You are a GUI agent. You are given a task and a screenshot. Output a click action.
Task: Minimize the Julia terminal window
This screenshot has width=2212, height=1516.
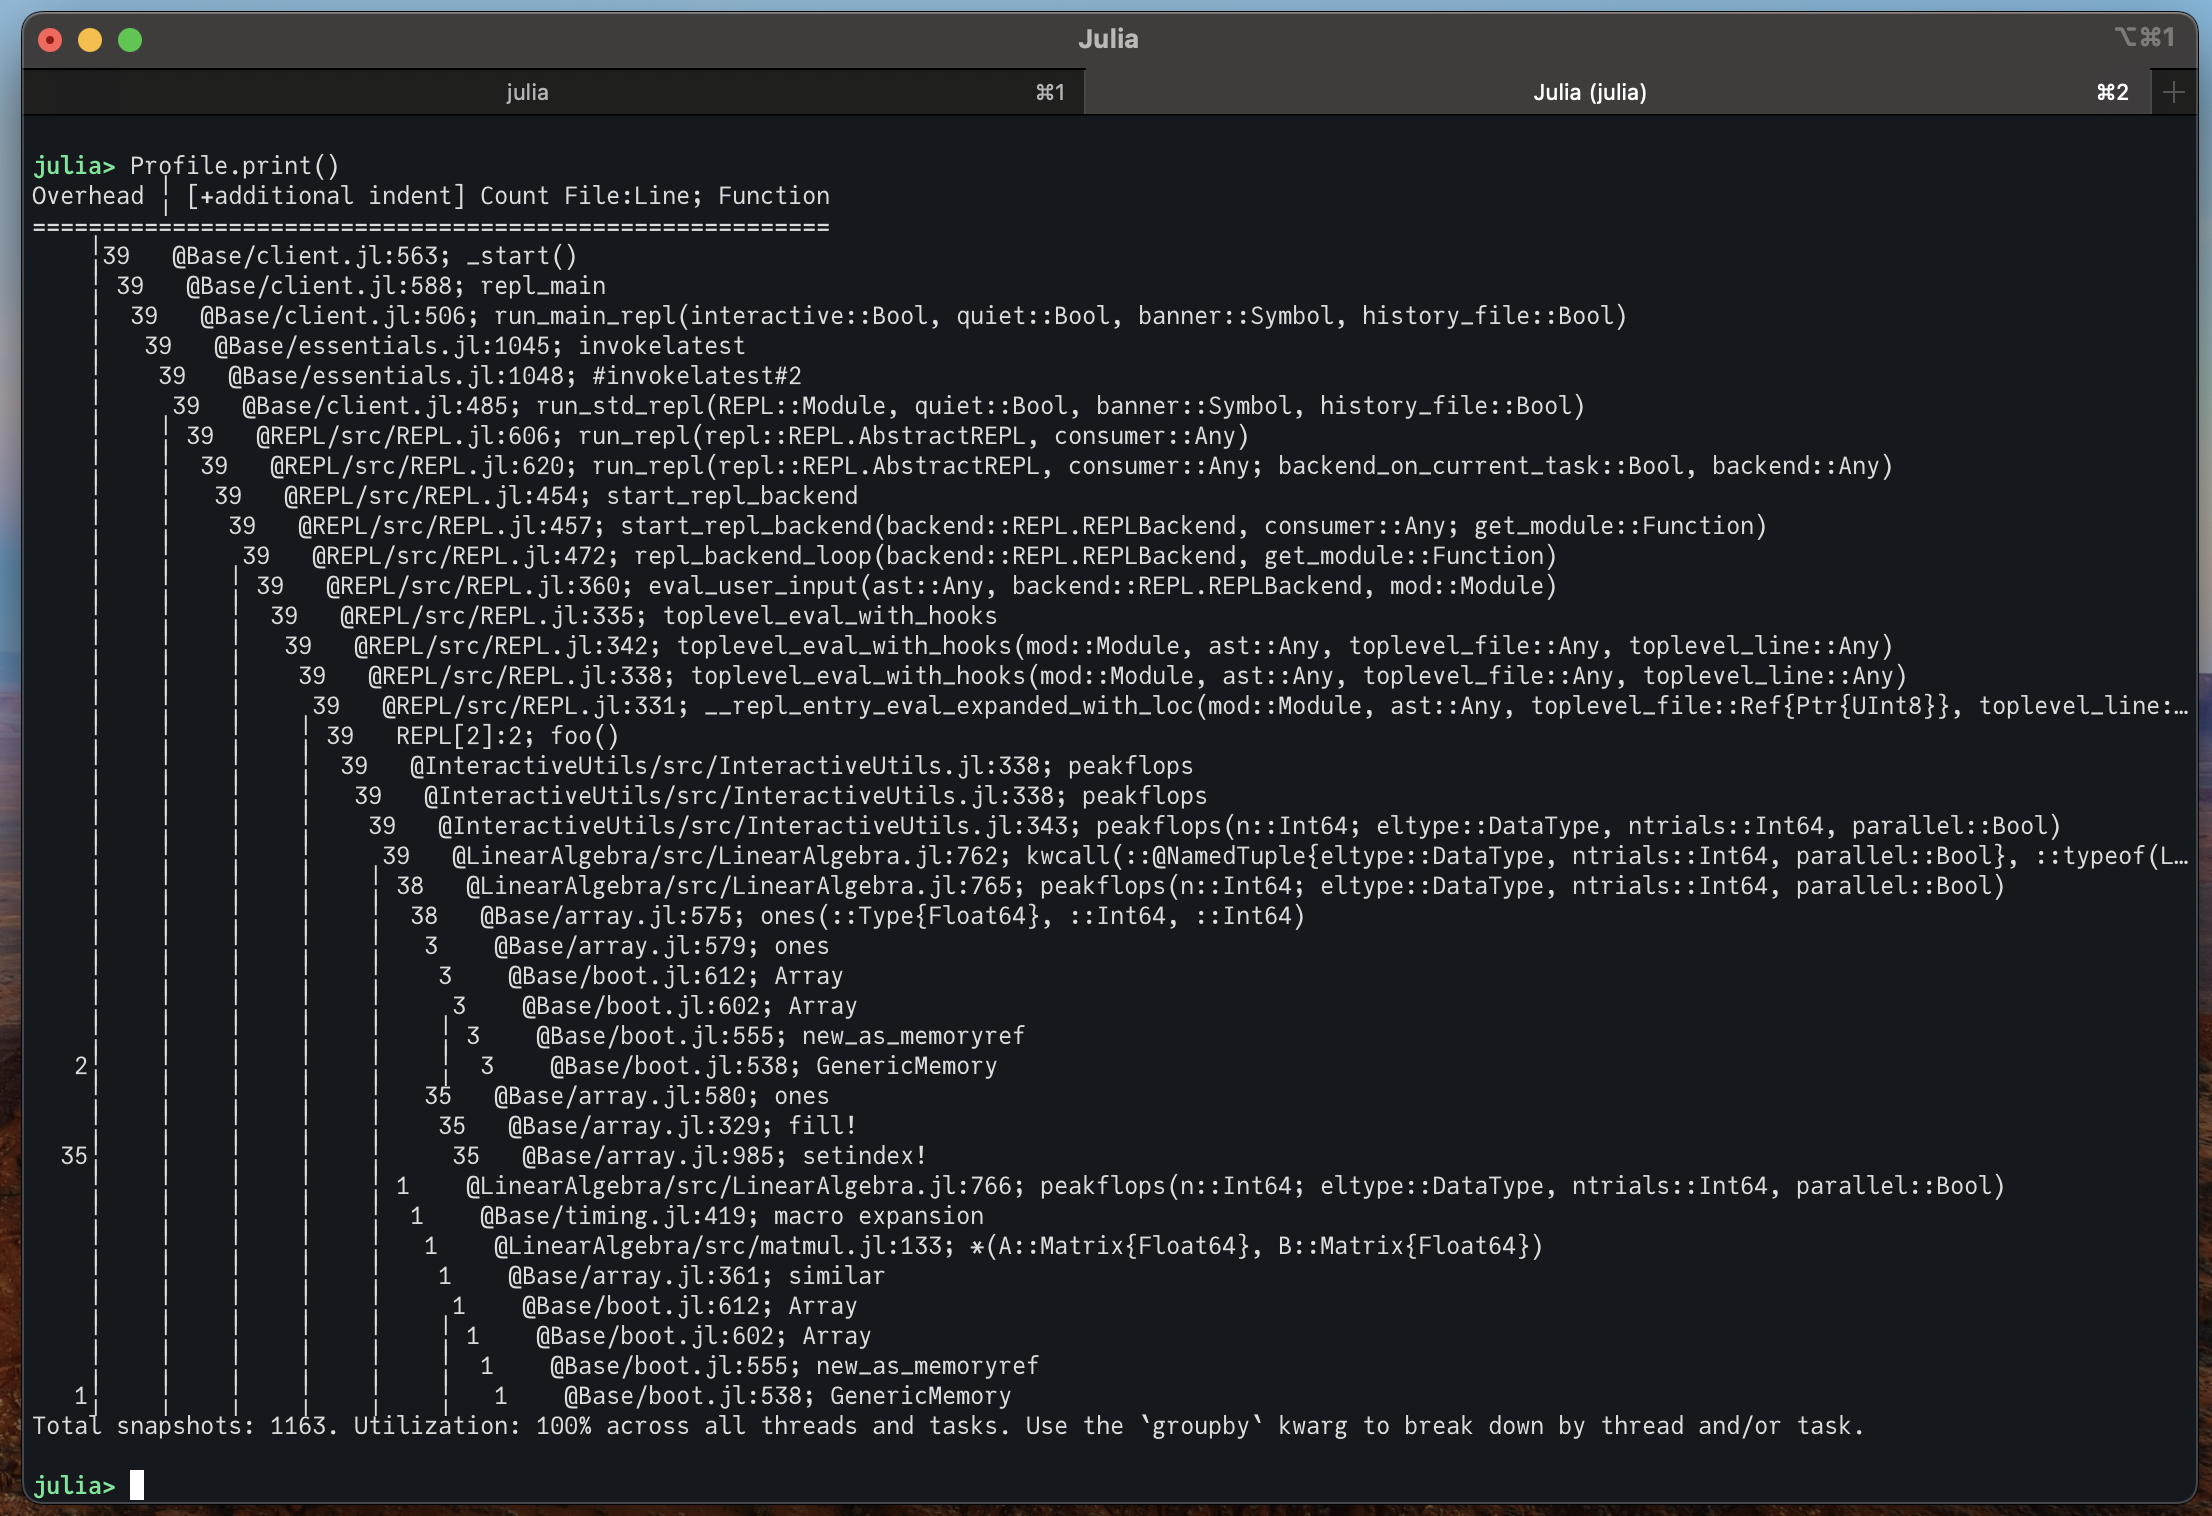90,40
